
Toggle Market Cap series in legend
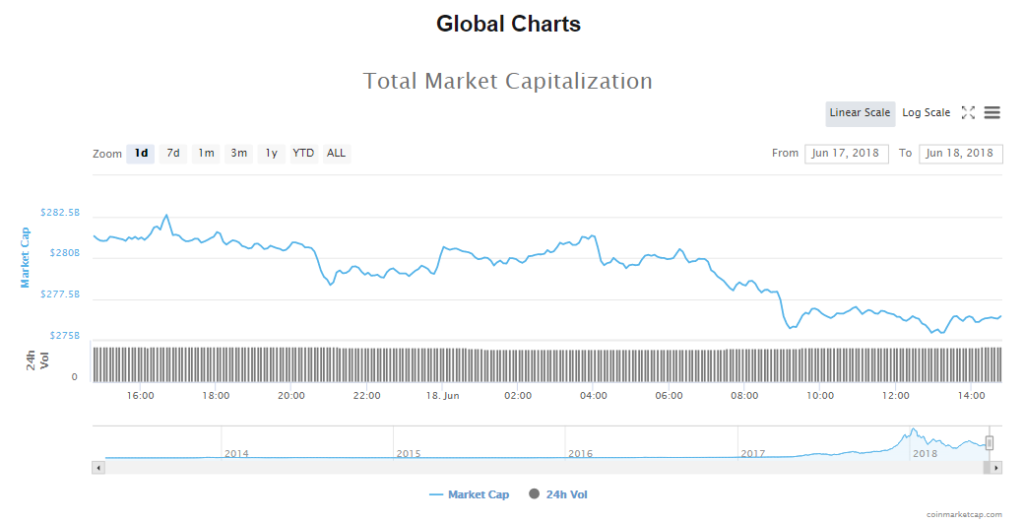point(469,494)
